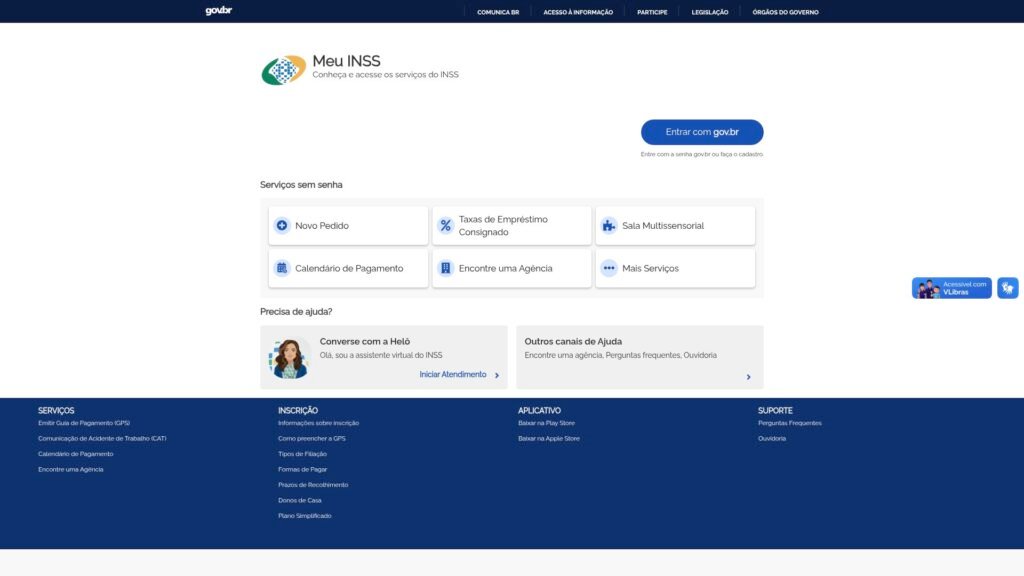Viewport: 1024px width, 576px height.
Task: Click the percent icon for Taxas de Empréstimo
Action: pos(446,226)
